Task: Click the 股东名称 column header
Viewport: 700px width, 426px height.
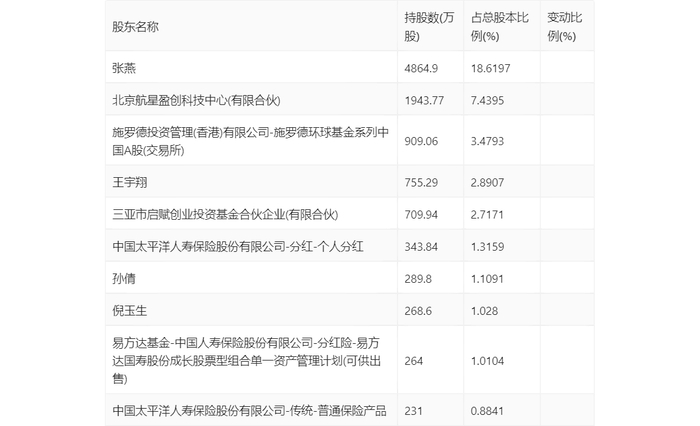Action: (135, 27)
